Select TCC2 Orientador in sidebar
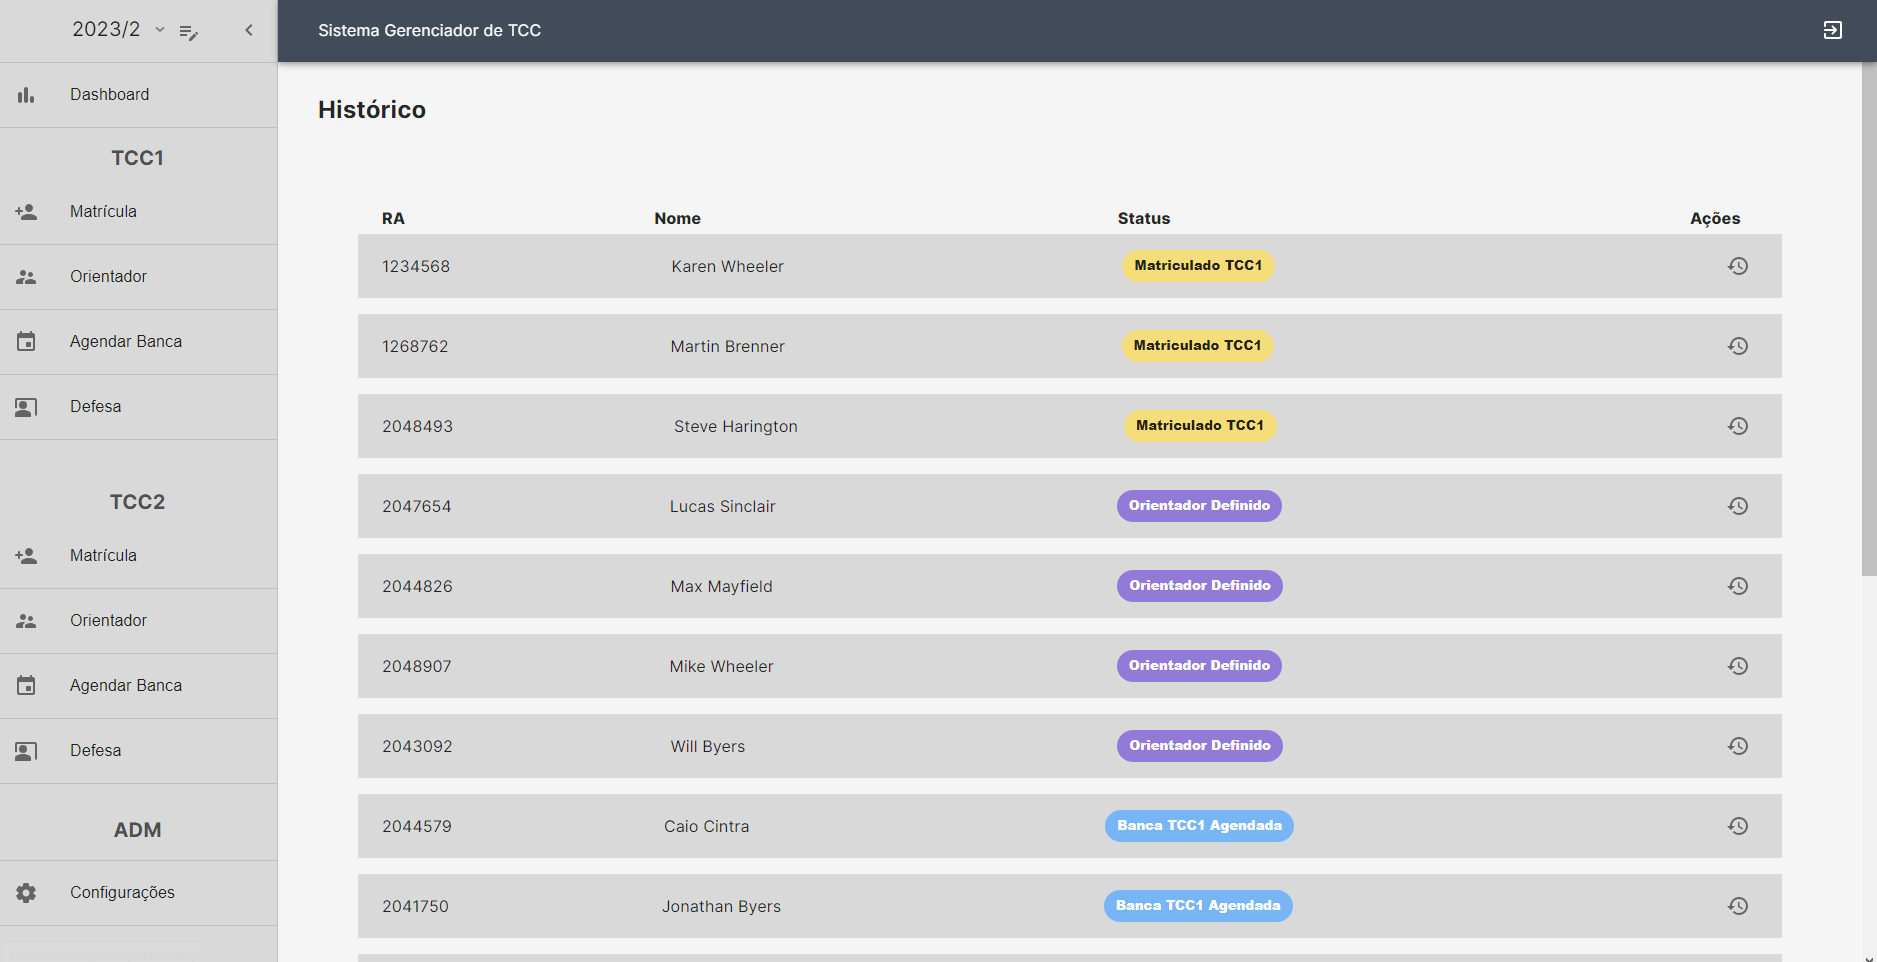 [108, 621]
